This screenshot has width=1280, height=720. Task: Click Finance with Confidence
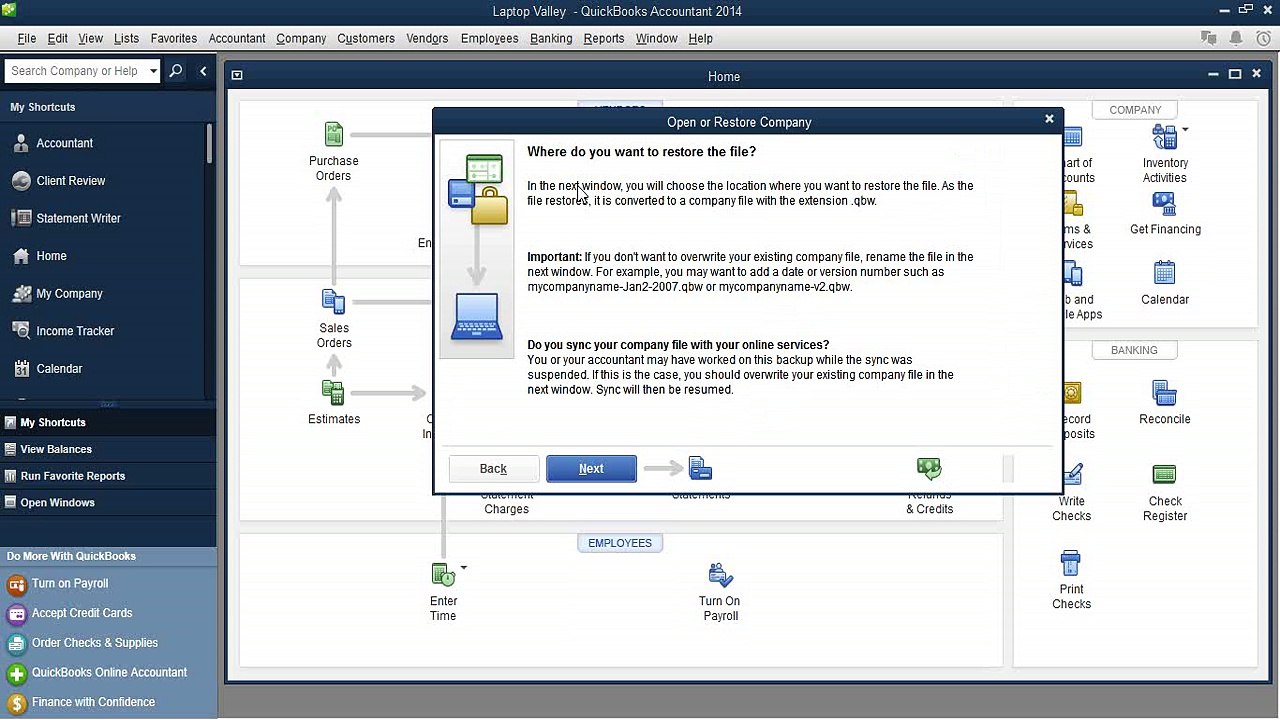(93, 702)
